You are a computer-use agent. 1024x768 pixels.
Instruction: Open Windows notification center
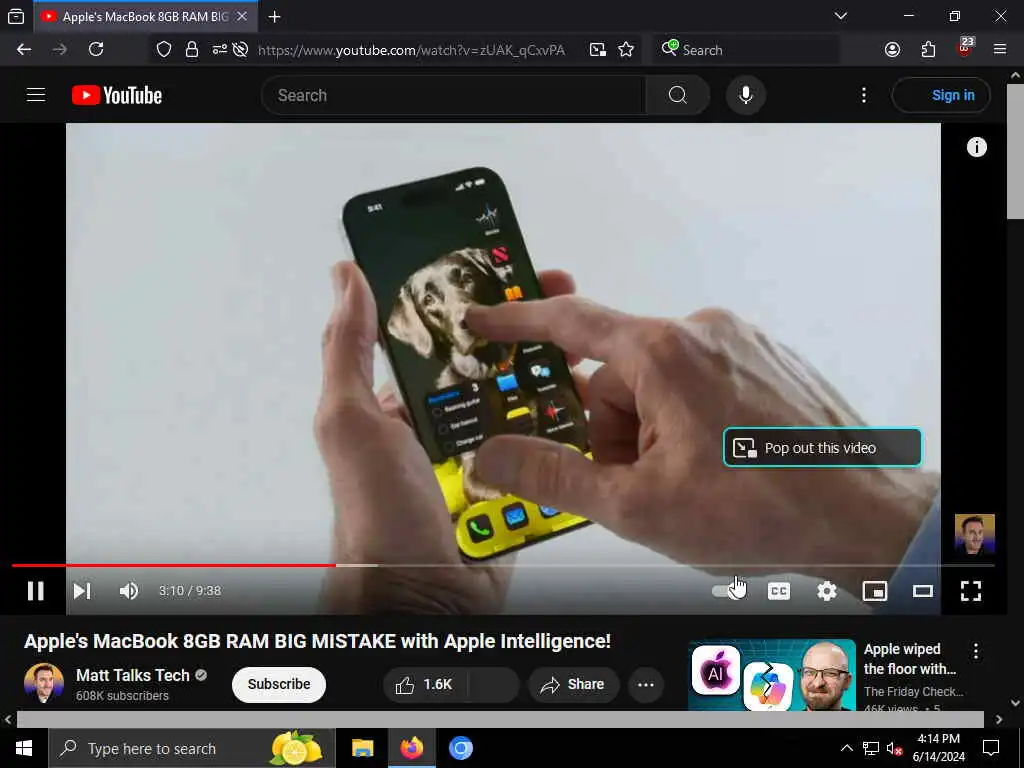[x=991, y=748]
